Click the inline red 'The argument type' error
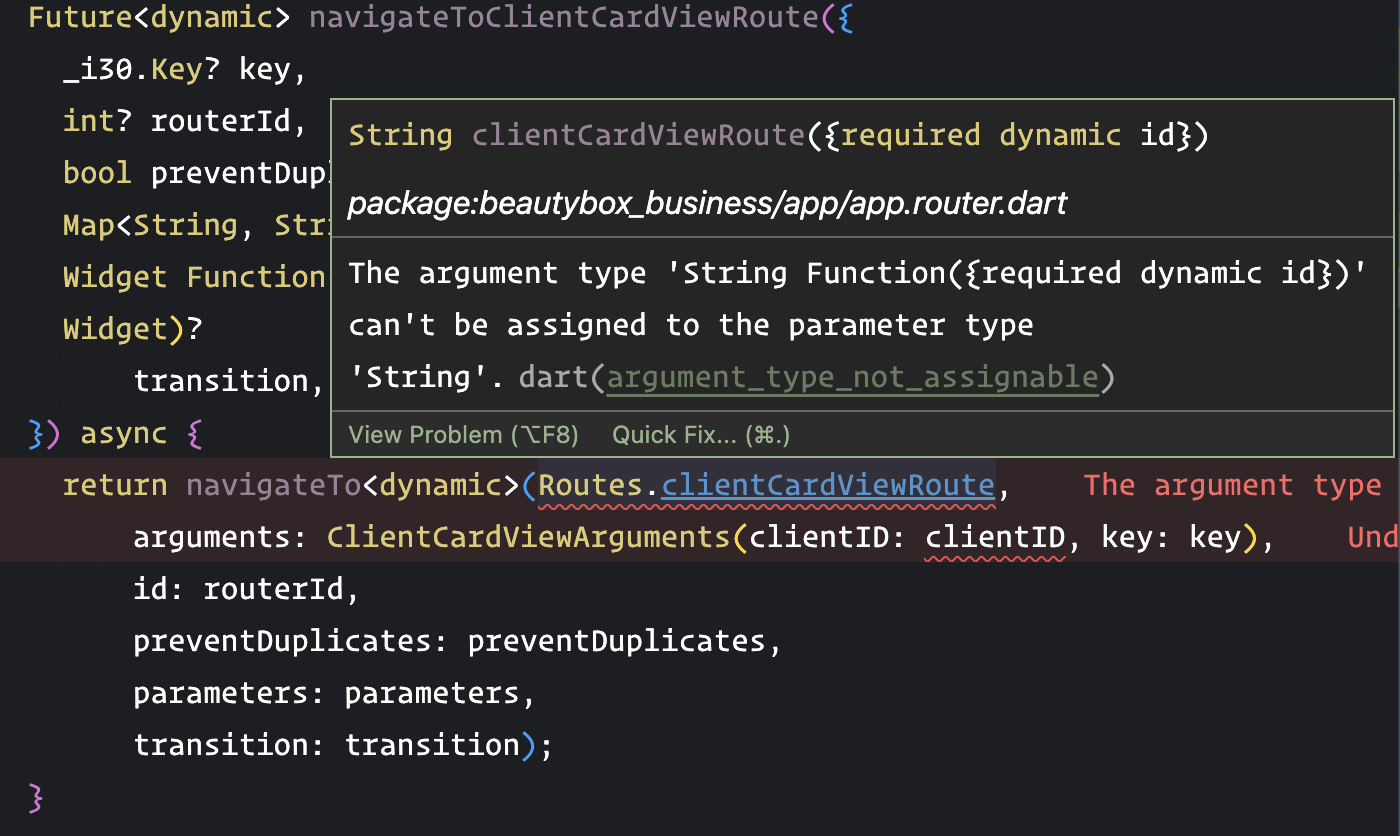This screenshot has width=1400, height=836. tap(1232, 486)
